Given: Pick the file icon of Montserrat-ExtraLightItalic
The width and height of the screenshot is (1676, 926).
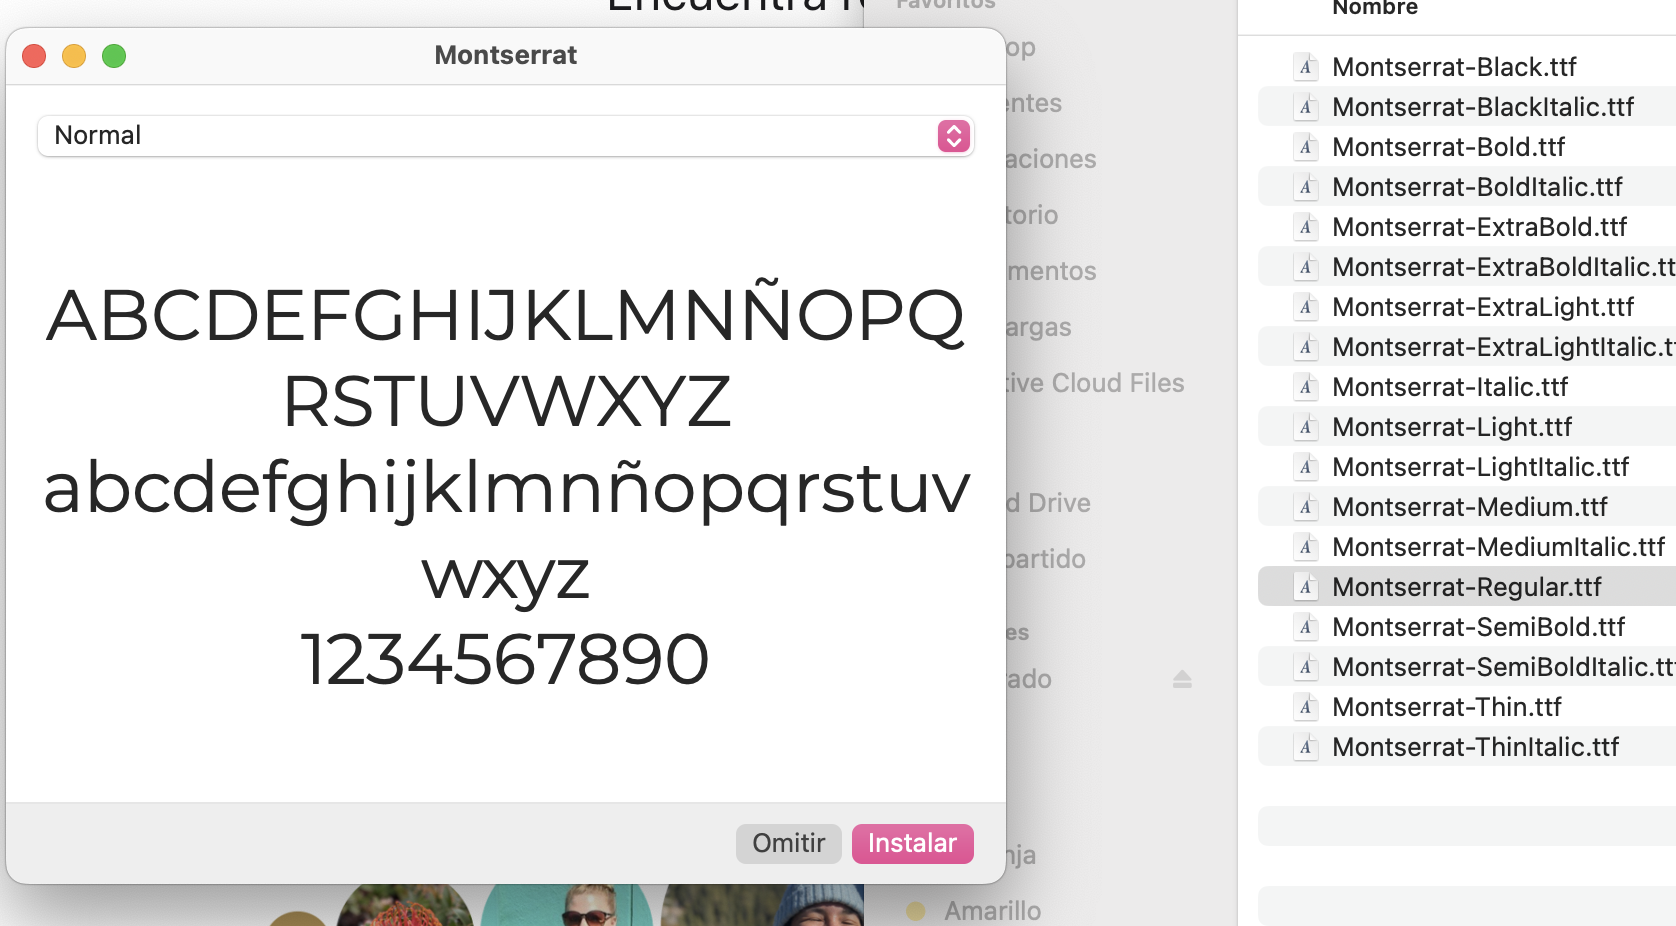Looking at the screenshot, I should click(x=1305, y=347).
